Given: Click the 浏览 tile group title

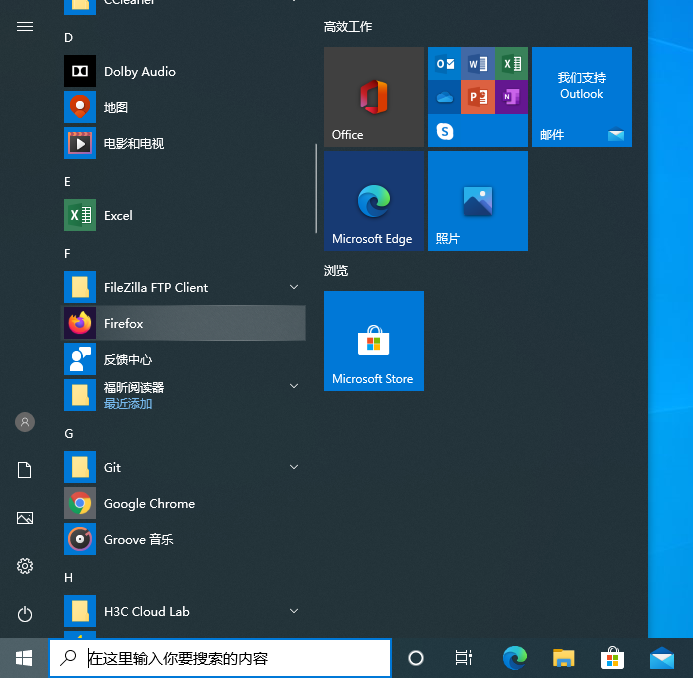Looking at the screenshot, I should (x=336, y=270).
